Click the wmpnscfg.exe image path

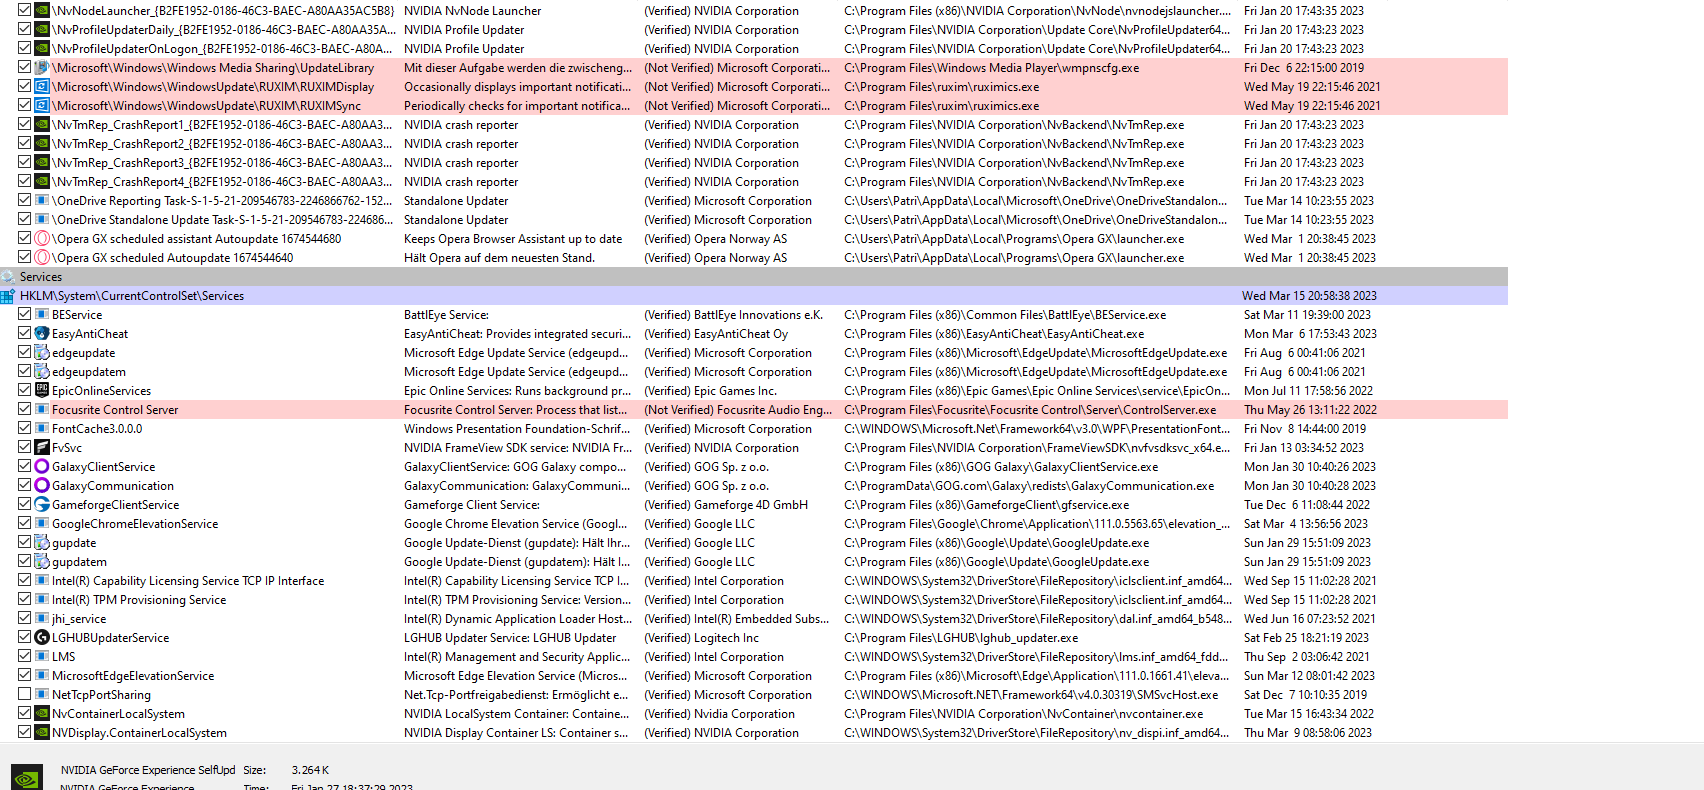(x=991, y=68)
